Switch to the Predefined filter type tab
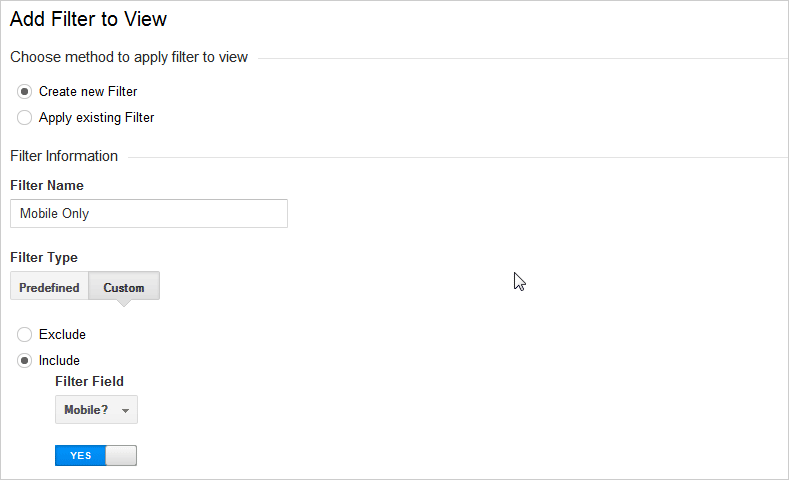This screenshot has height=480, width=789. (49, 286)
